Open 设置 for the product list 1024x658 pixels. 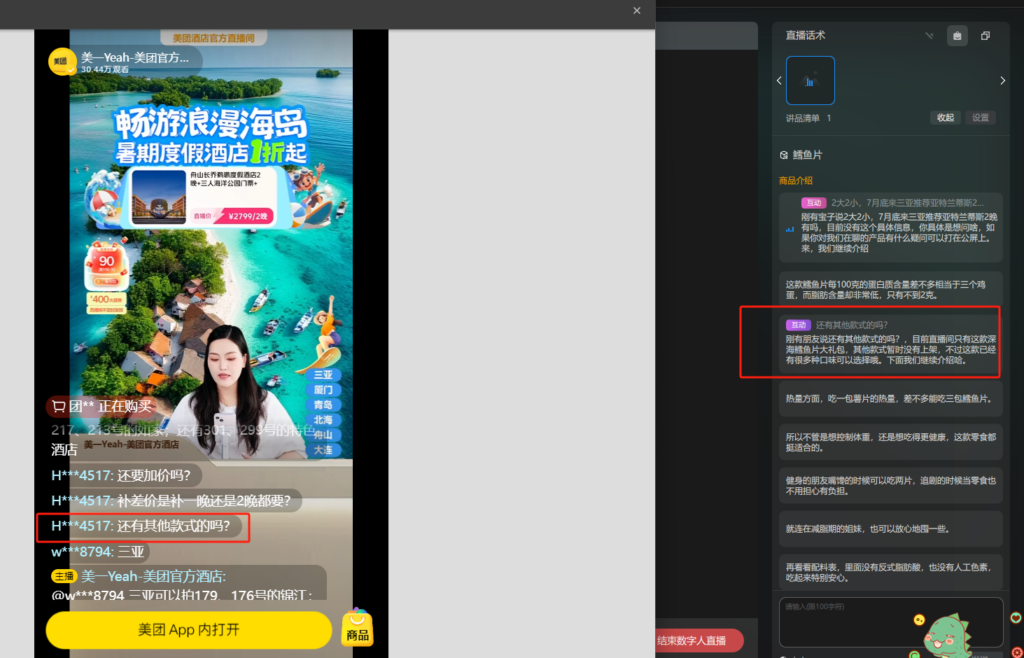pos(980,118)
